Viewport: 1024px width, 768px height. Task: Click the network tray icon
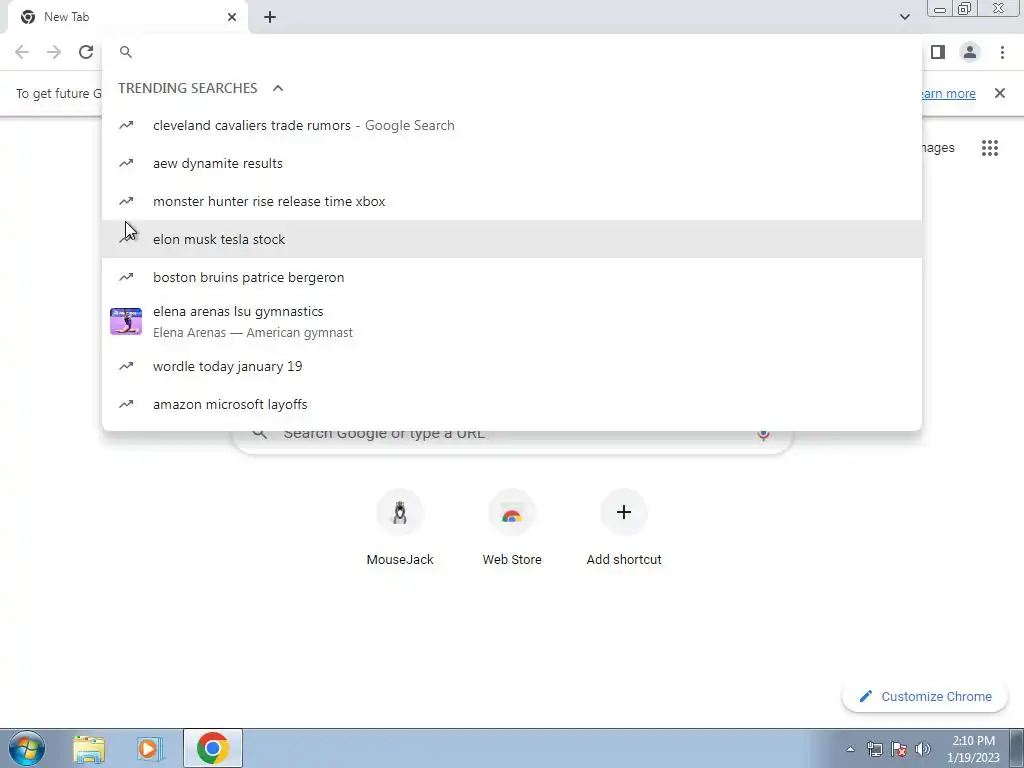pos(874,749)
